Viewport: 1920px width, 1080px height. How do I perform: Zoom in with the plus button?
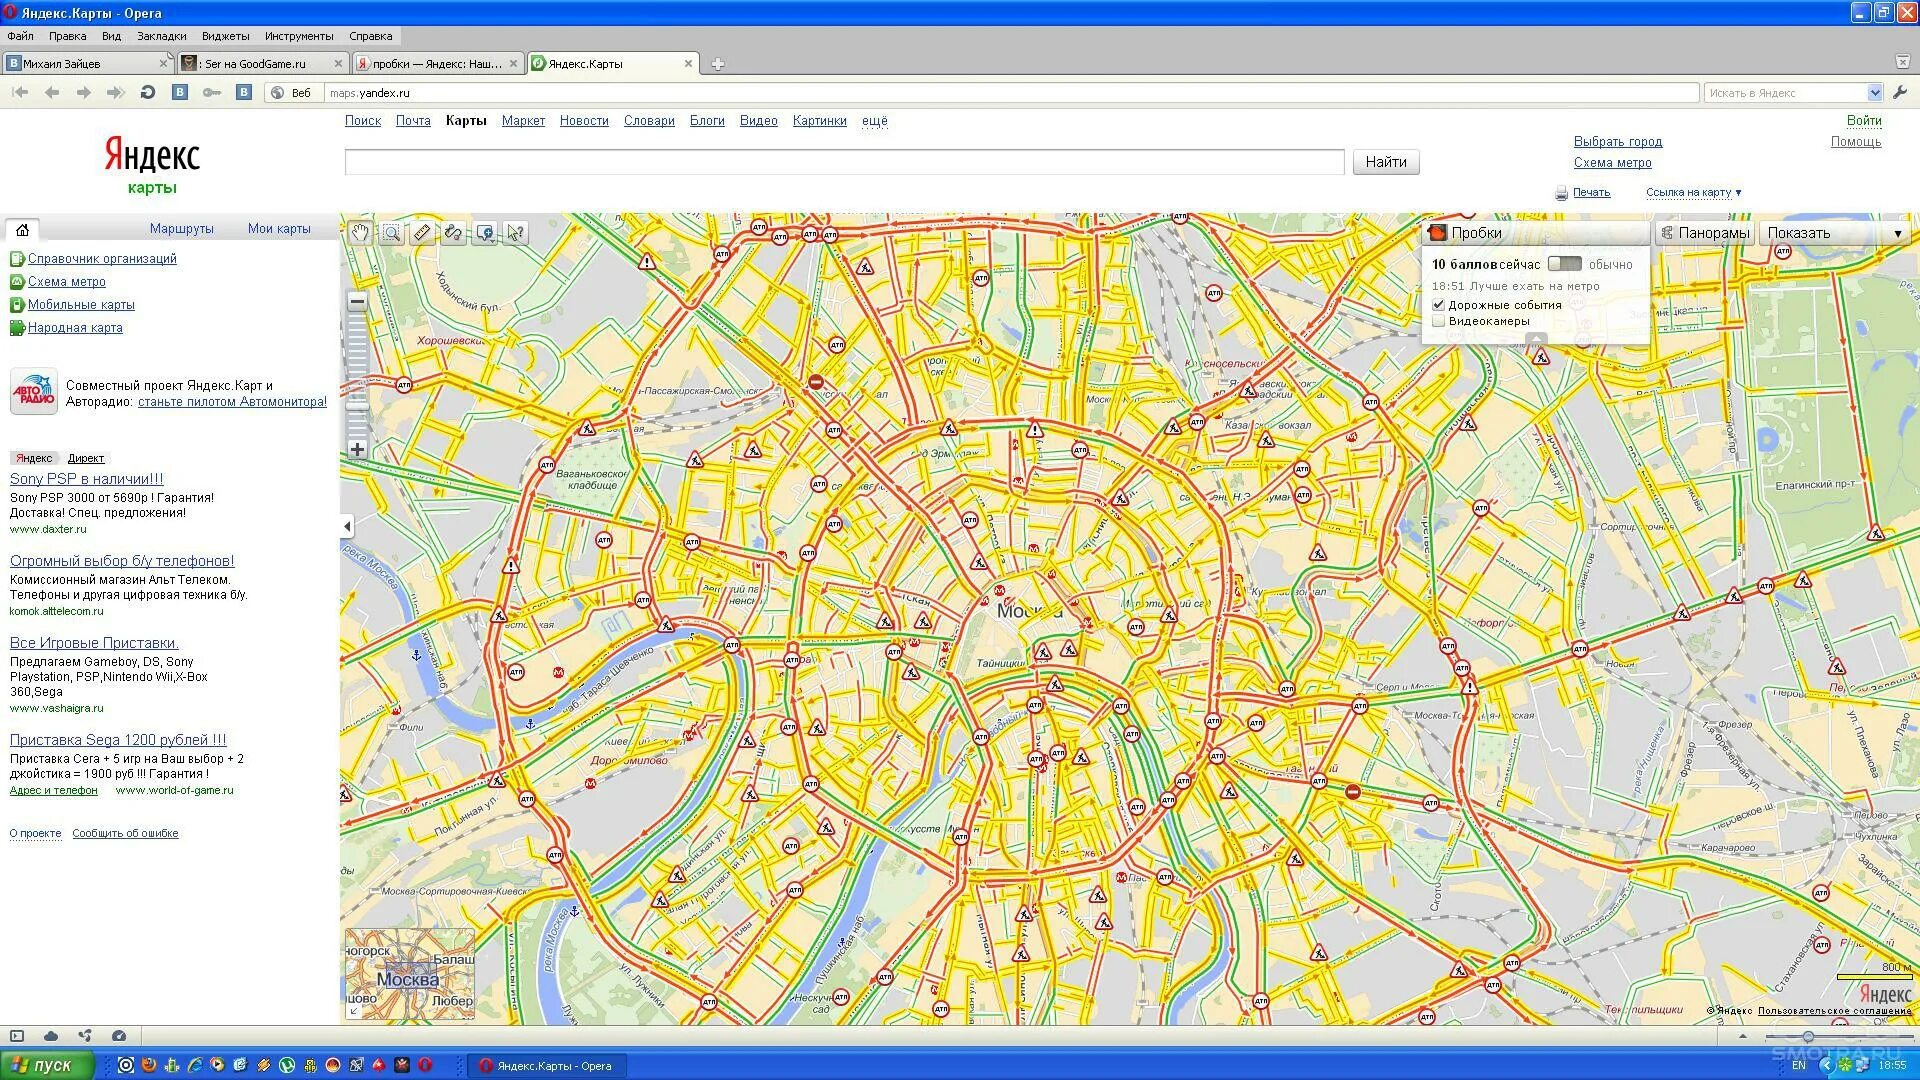(x=357, y=450)
